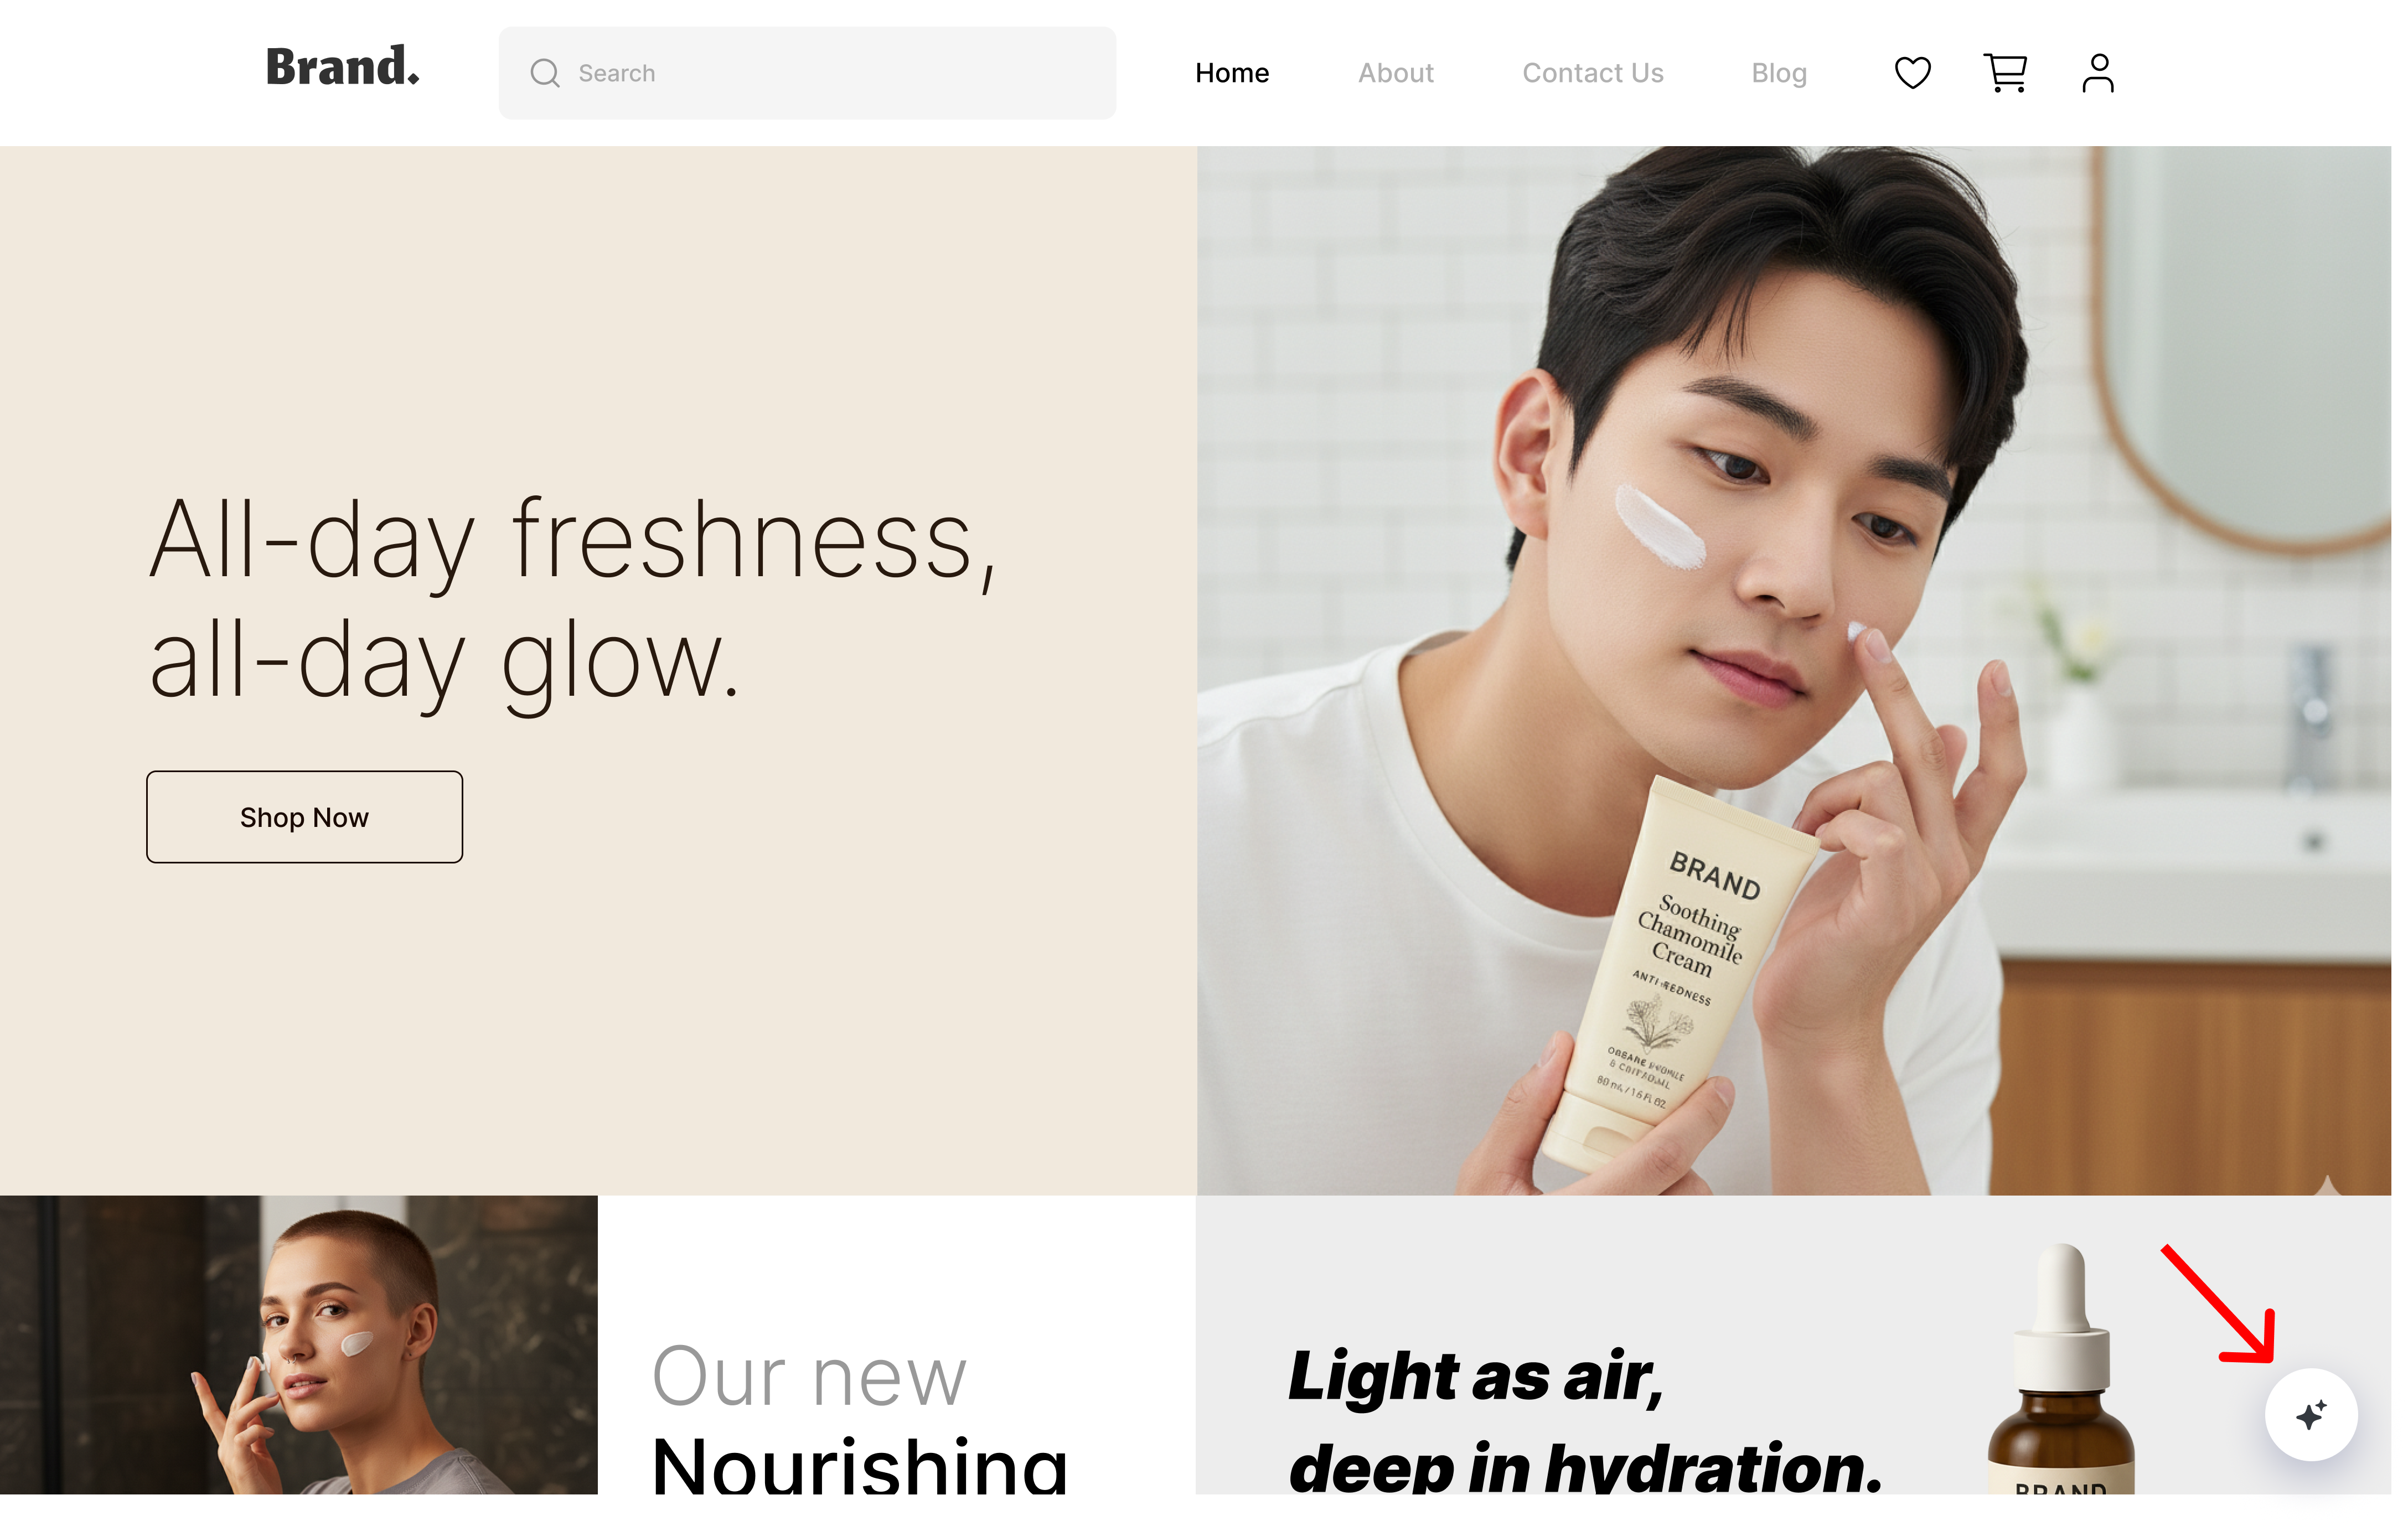Viewport: 2408px width, 1526px height.
Task: Open the shopping cart
Action: [x=2005, y=73]
